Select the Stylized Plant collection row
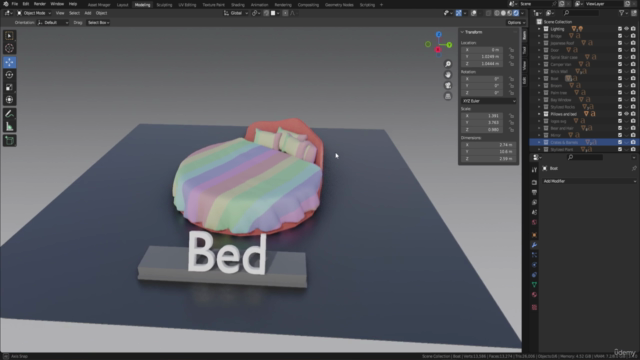 (x=584, y=149)
